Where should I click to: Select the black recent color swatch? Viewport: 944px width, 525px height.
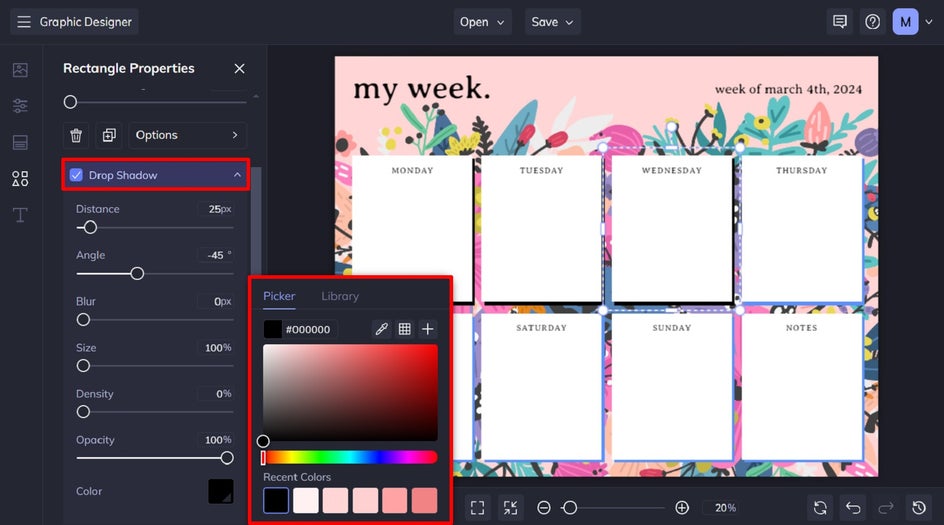[x=276, y=500]
